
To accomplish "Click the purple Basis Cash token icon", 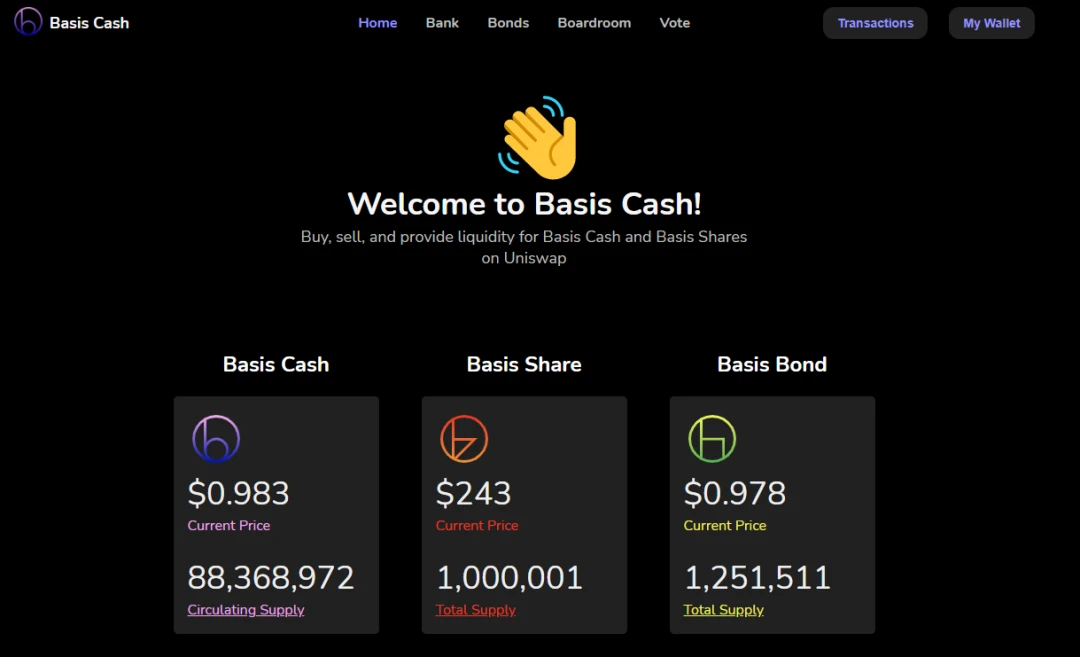I will 216,439.
